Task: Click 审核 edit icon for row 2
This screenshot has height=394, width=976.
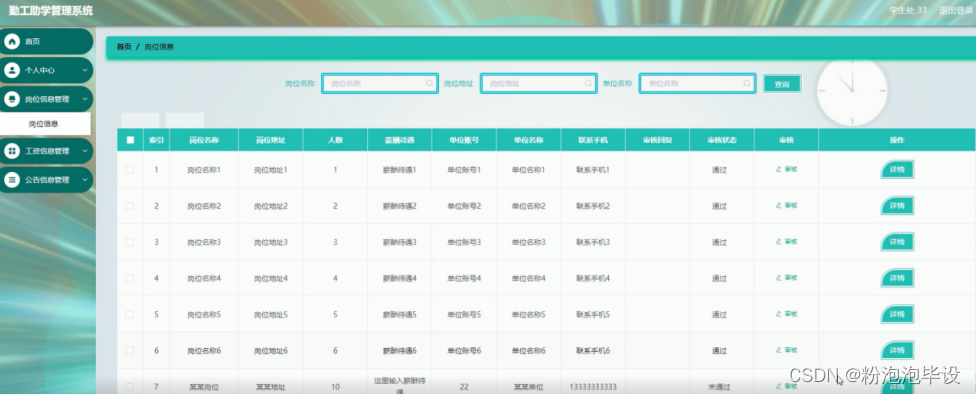Action: pyautogui.click(x=779, y=205)
